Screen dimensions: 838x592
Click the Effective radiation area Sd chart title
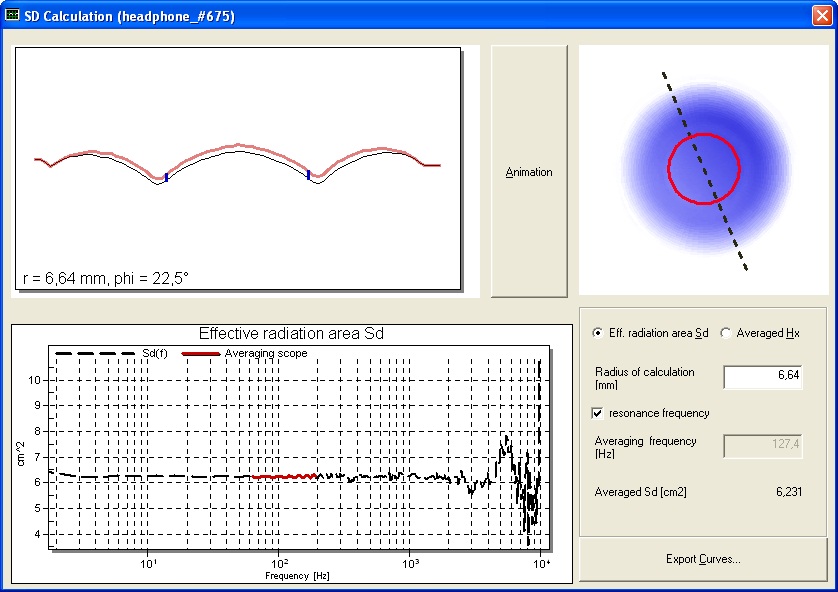[291, 334]
